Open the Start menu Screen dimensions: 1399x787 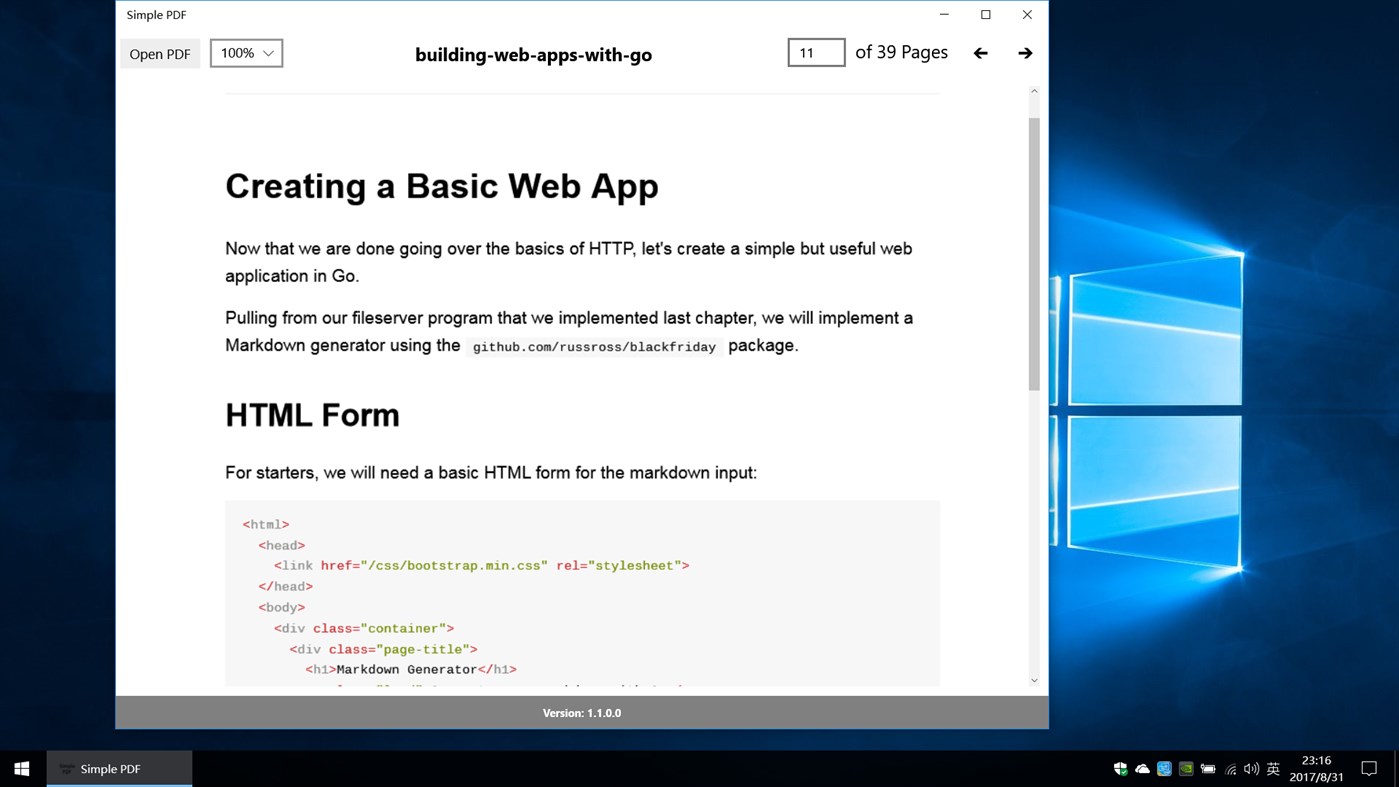click(20, 768)
